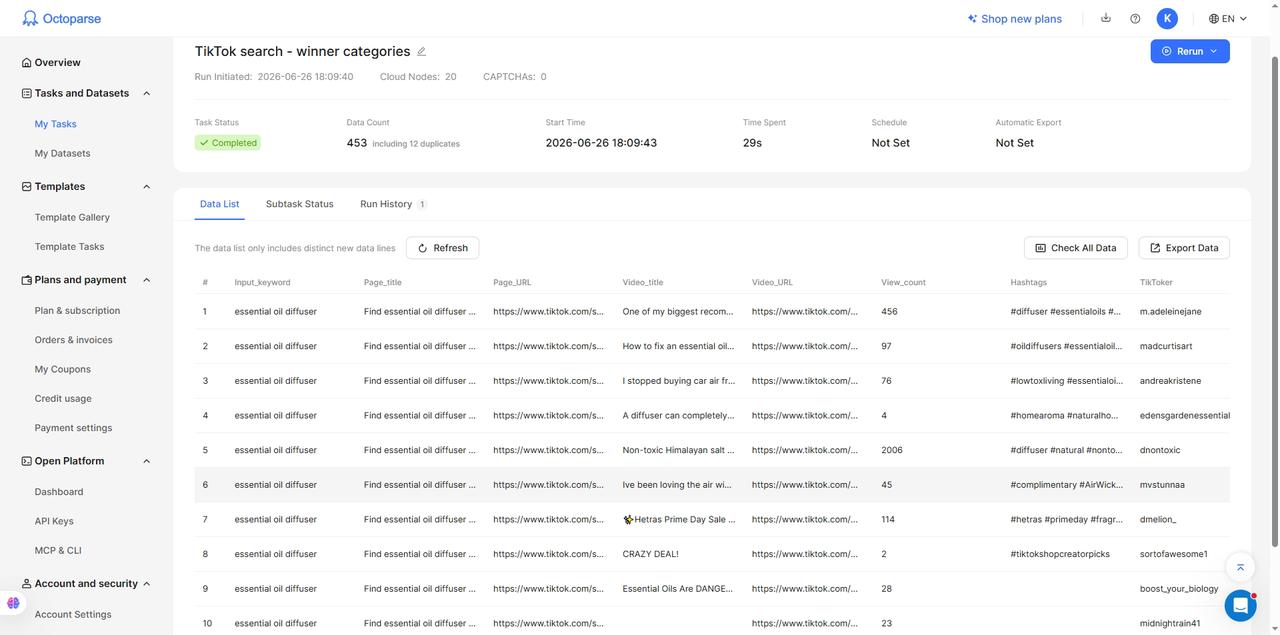
Task: Go to Overview in sidebar
Action: (57, 62)
